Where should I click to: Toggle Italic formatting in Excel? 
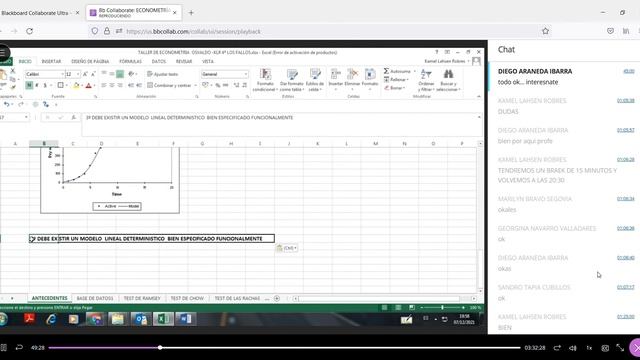(x=37, y=85)
